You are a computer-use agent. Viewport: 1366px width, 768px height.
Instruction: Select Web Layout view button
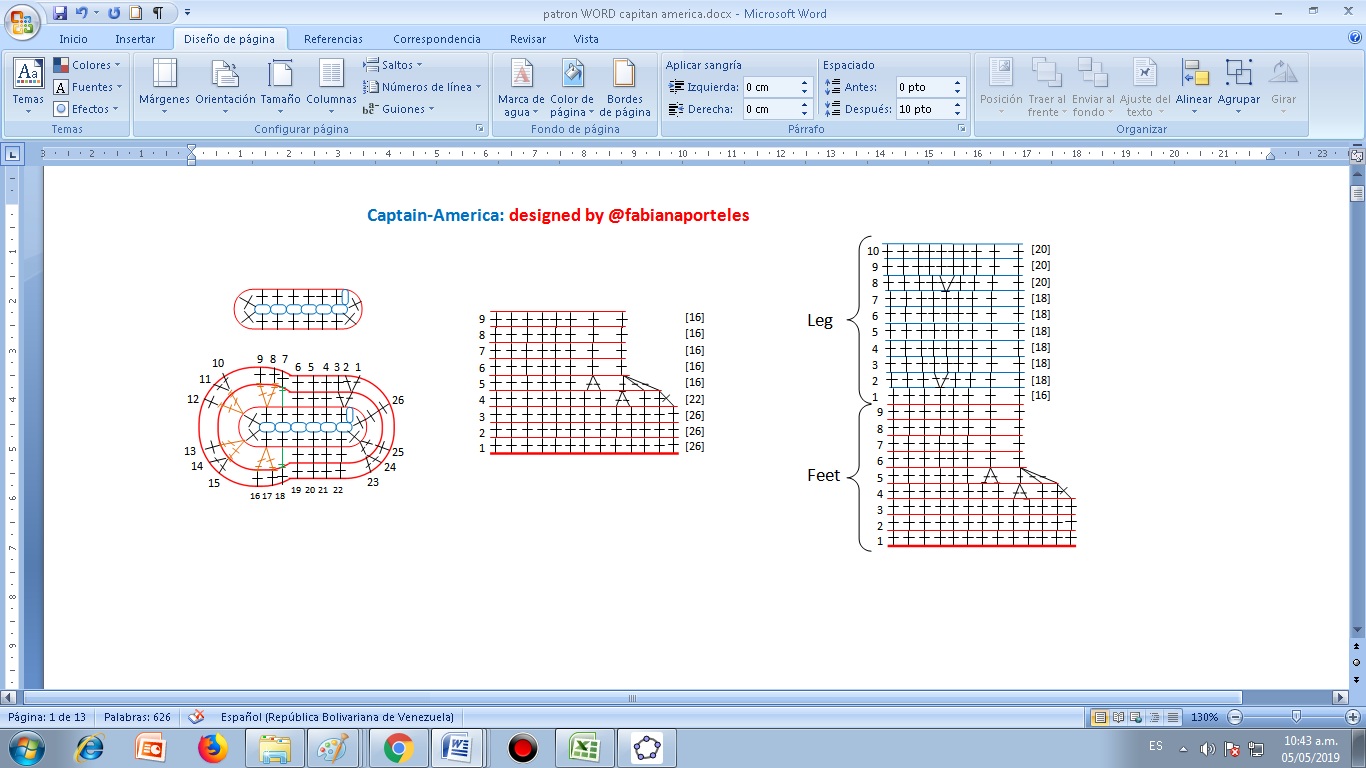coord(1137,717)
